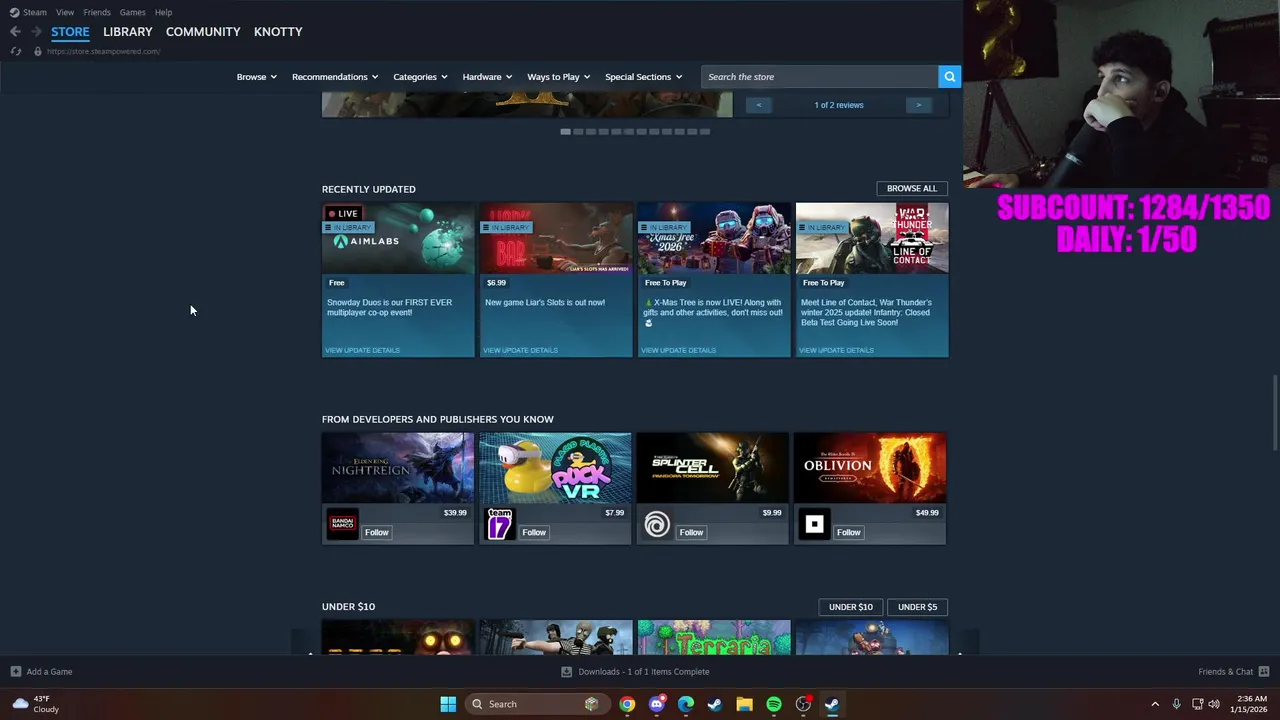Expand the Categories dropdown
Screen dimensions: 1280x720
click(x=420, y=77)
